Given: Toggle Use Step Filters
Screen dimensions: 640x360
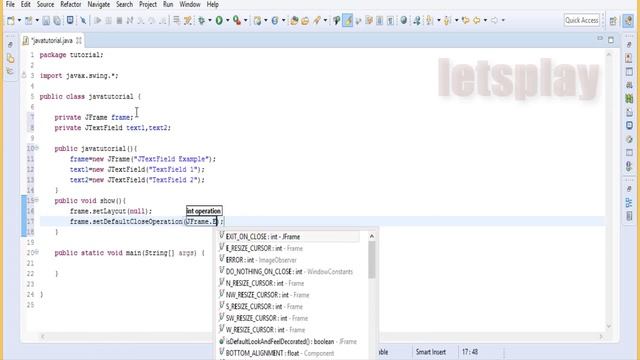Looking at the screenshot, I should pyautogui.click(x=188, y=20).
